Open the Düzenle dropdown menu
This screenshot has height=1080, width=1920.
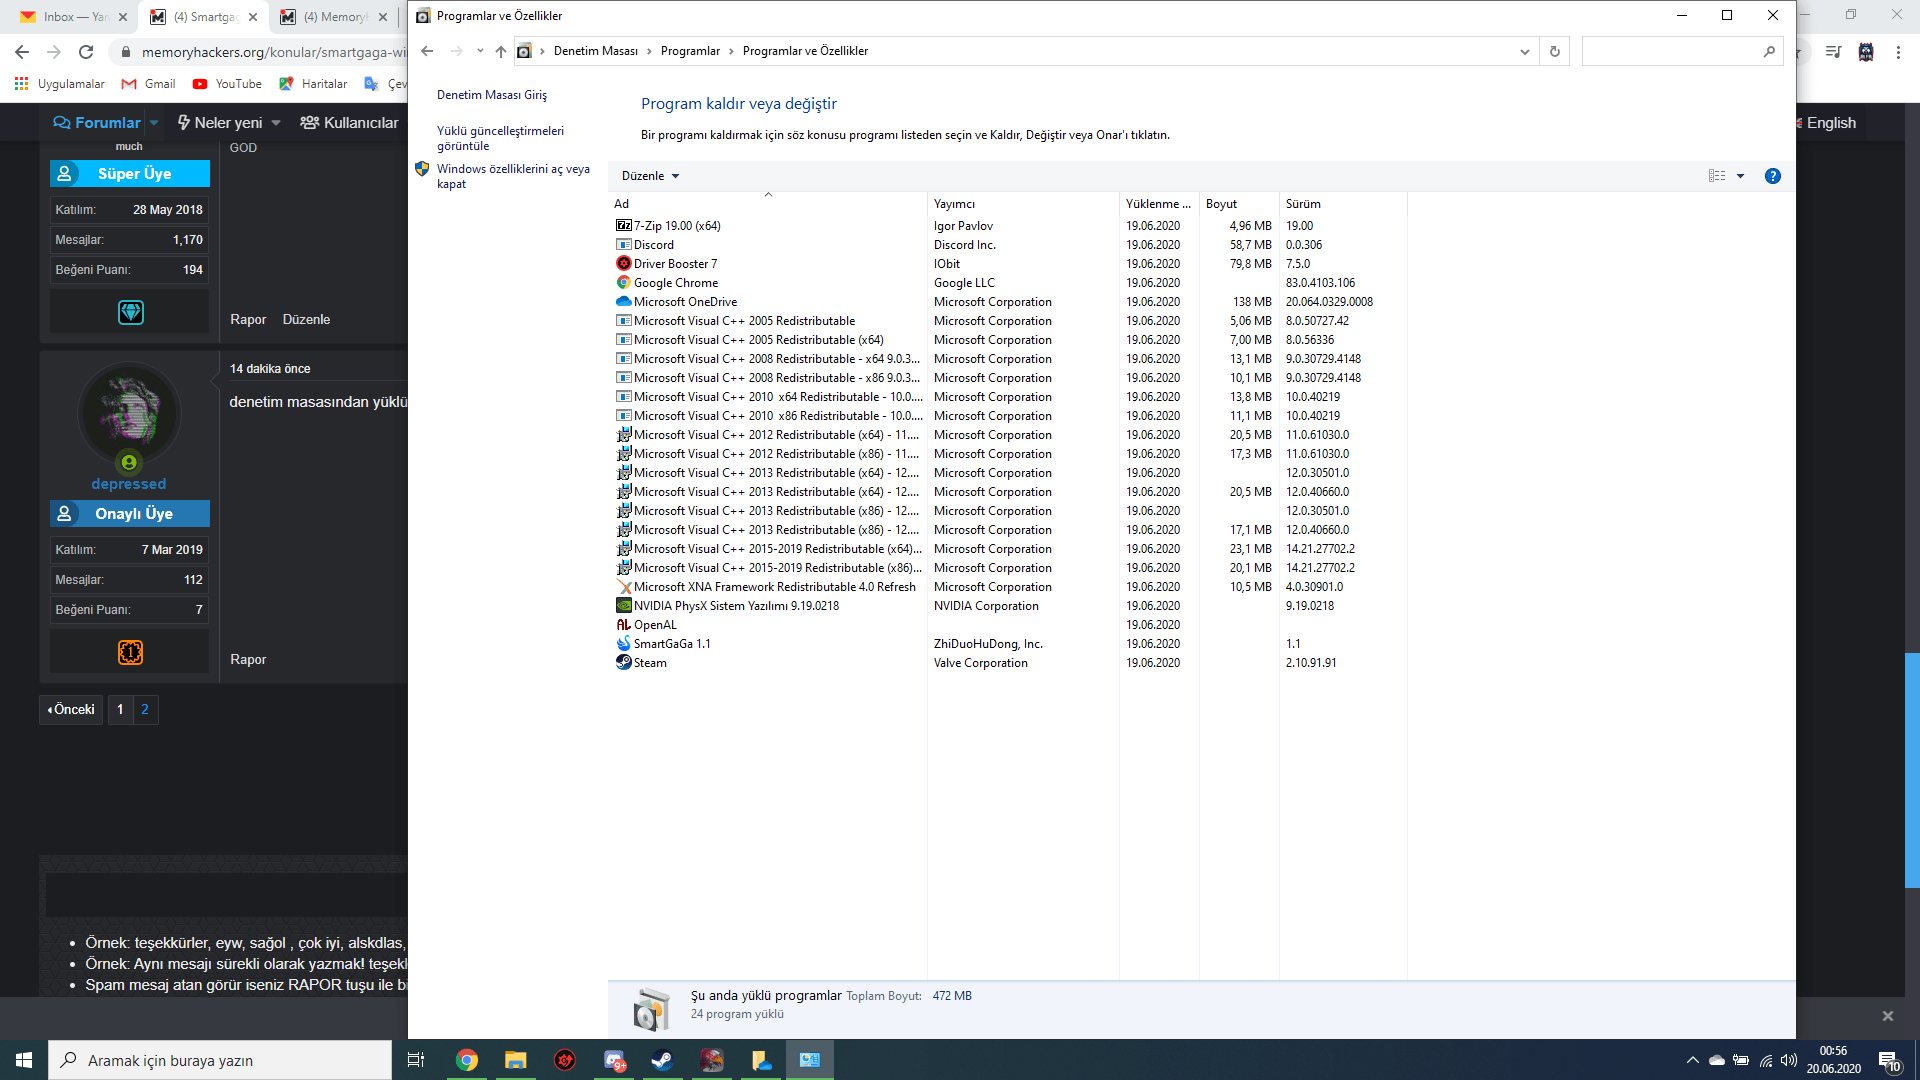tap(650, 176)
